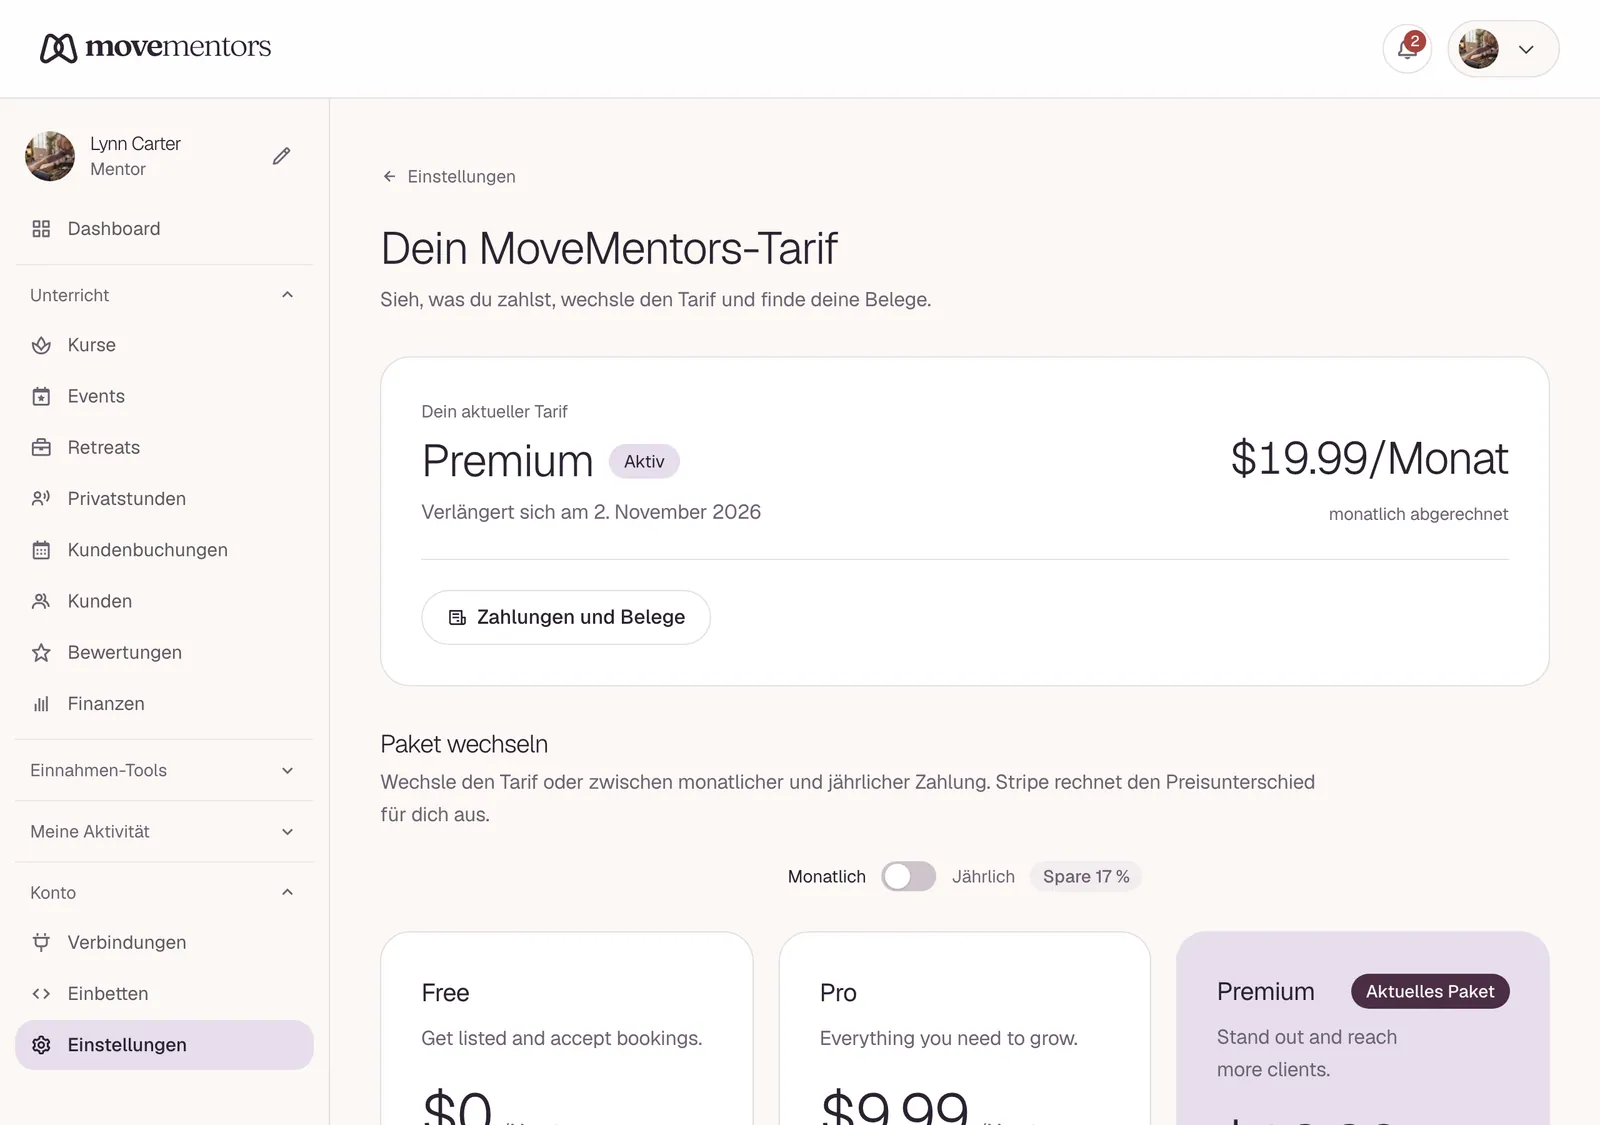Open the notifications bell
This screenshot has height=1125, width=1600.
coord(1407,49)
